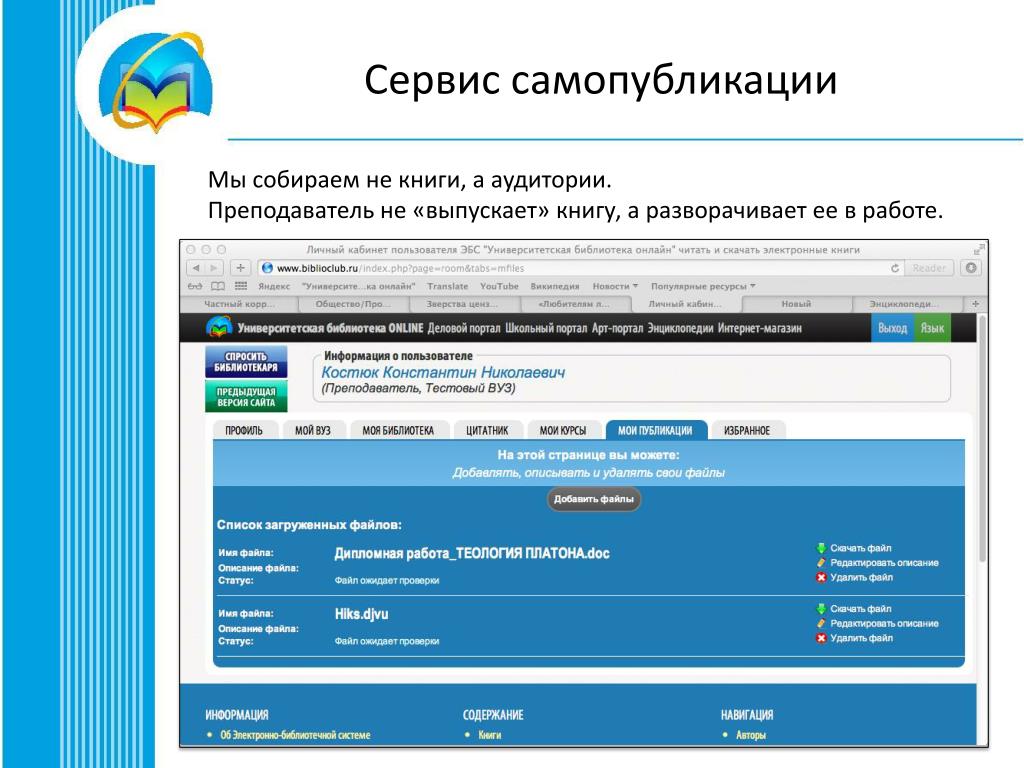Open the Translate bookmark
1024x768 pixels.
pos(447,286)
